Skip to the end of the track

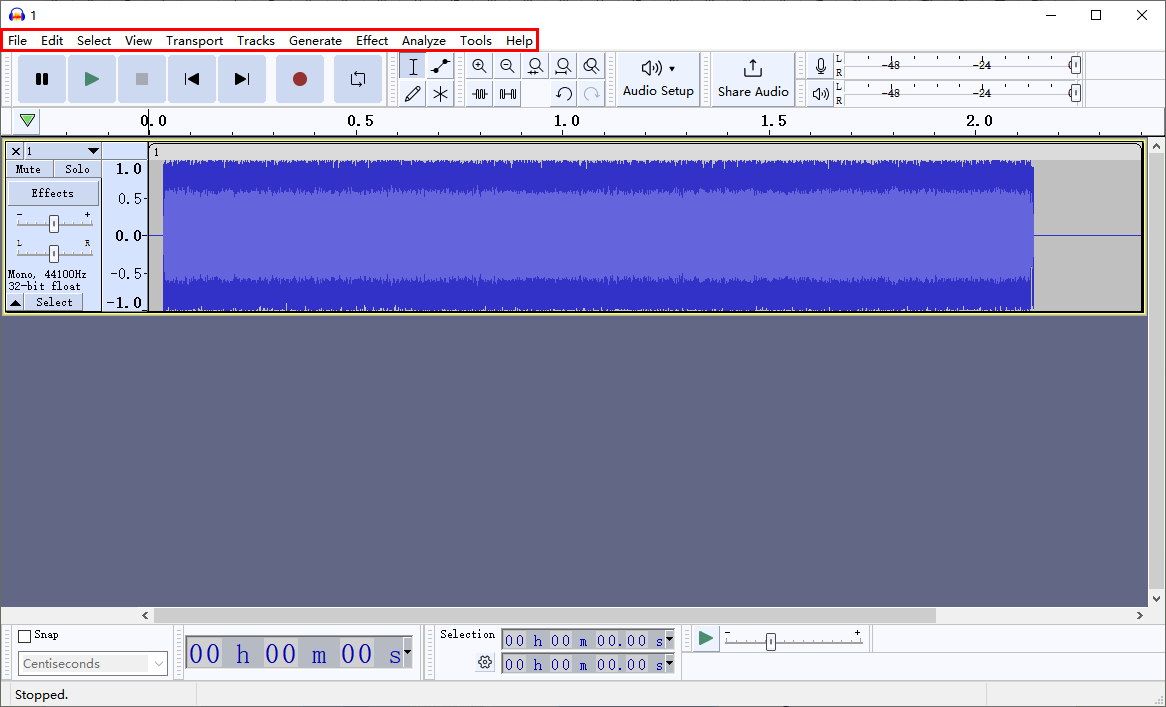[242, 79]
